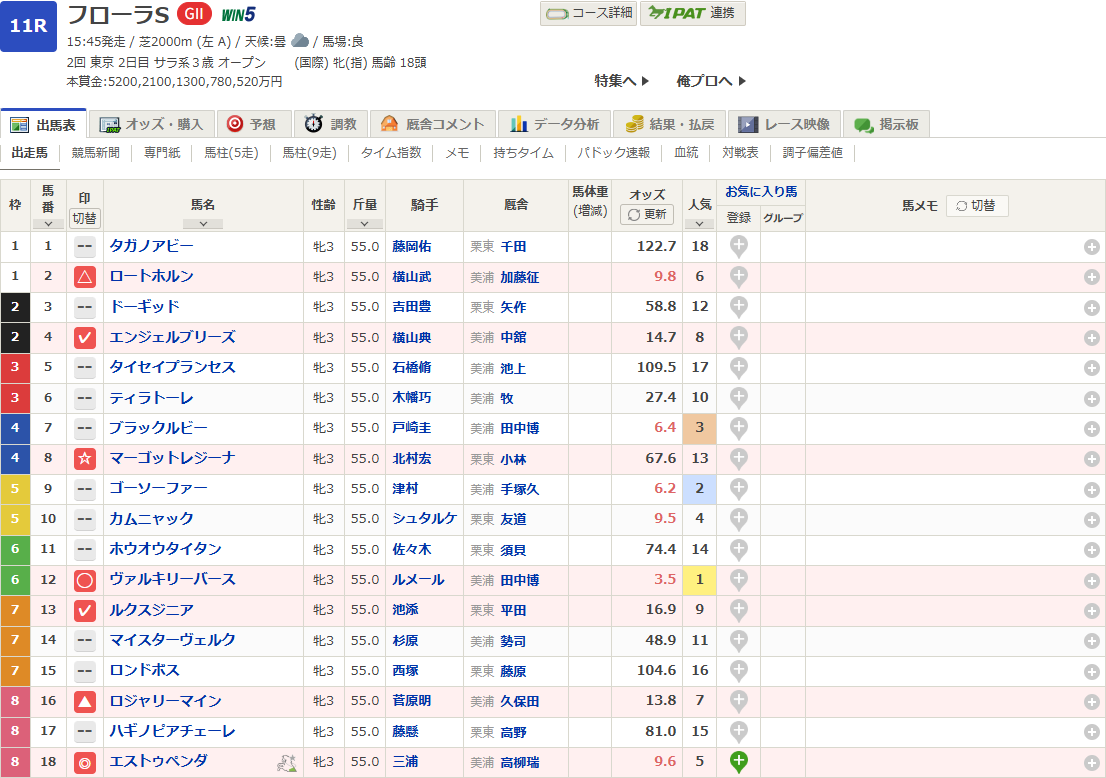
Task: Click highlighted popularity cell 1 for ヴァルキリーバース
Action: [x=700, y=580]
